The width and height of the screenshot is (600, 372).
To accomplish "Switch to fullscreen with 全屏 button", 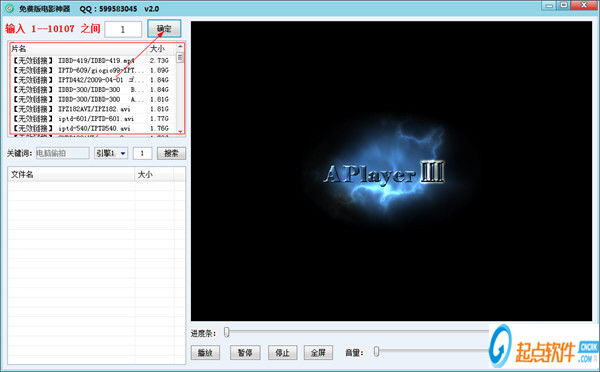I will pyautogui.click(x=318, y=352).
